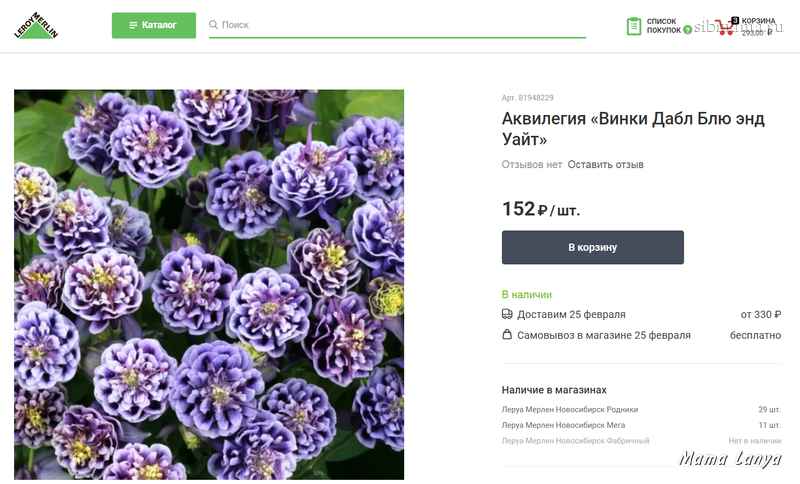
Task: Click the search magnifier icon
Action: tap(213, 25)
